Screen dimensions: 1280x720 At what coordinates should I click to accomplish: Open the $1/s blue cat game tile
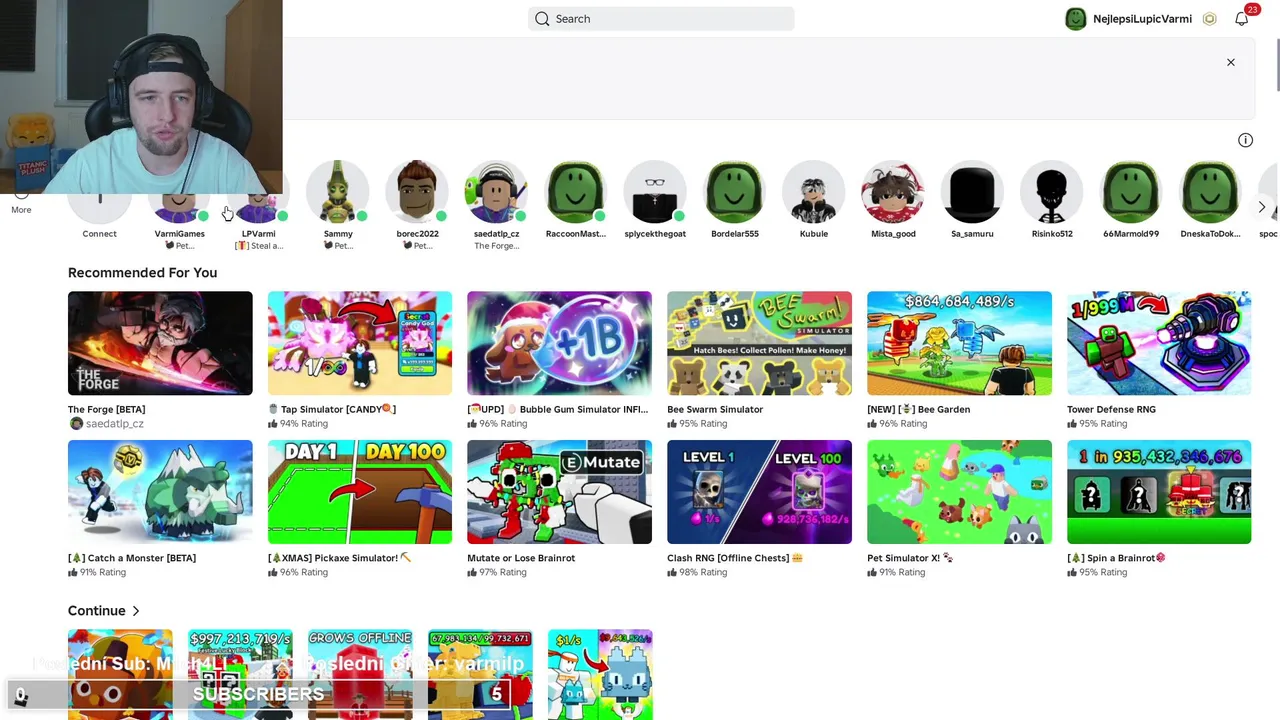[600, 675]
